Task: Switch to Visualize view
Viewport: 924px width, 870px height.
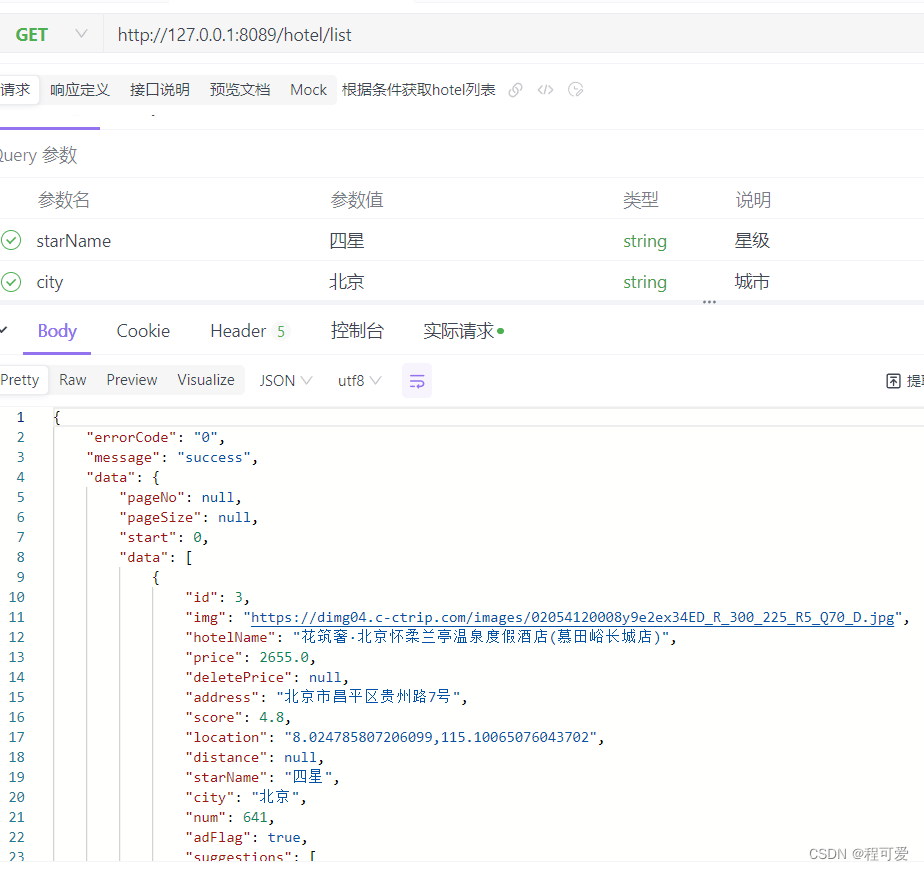Action: [x=206, y=380]
